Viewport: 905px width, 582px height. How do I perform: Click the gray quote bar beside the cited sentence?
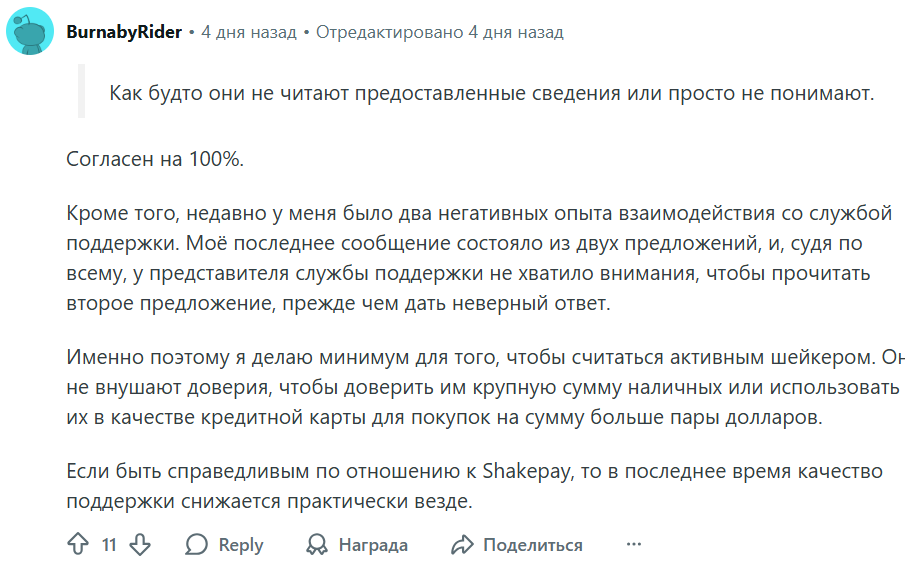click(x=80, y=91)
